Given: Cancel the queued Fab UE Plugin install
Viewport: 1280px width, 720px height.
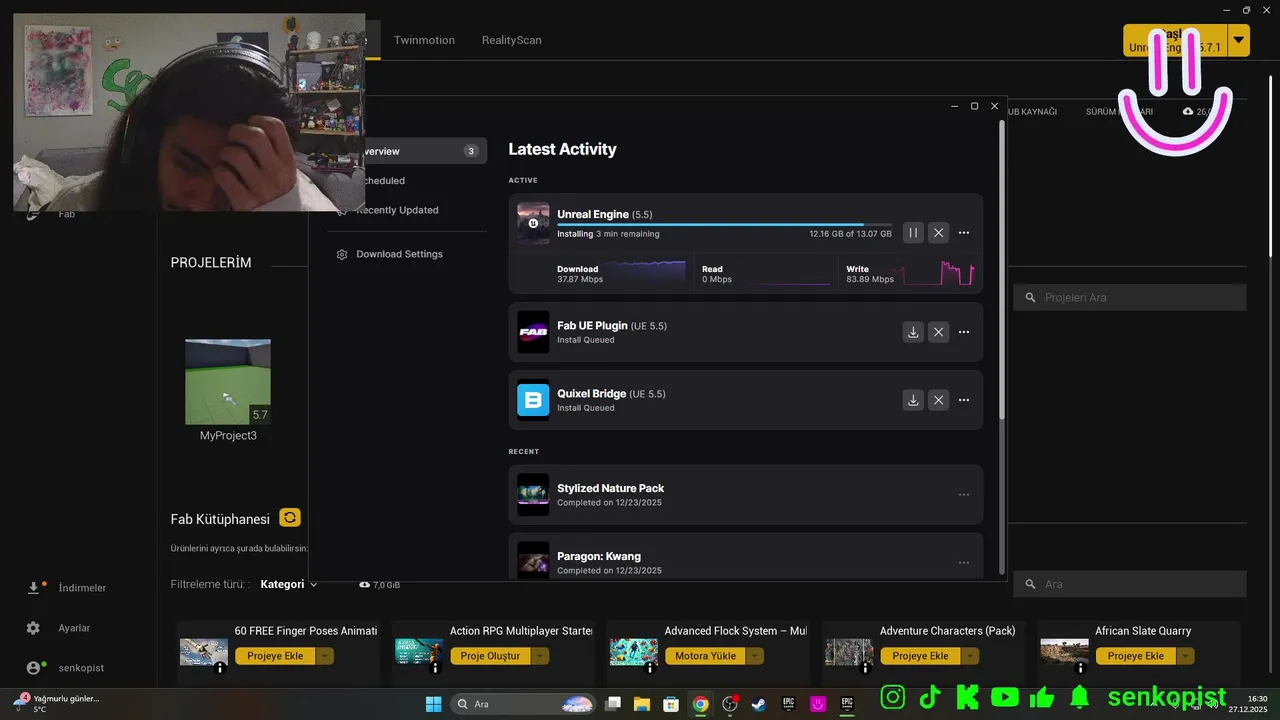Looking at the screenshot, I should (x=938, y=332).
